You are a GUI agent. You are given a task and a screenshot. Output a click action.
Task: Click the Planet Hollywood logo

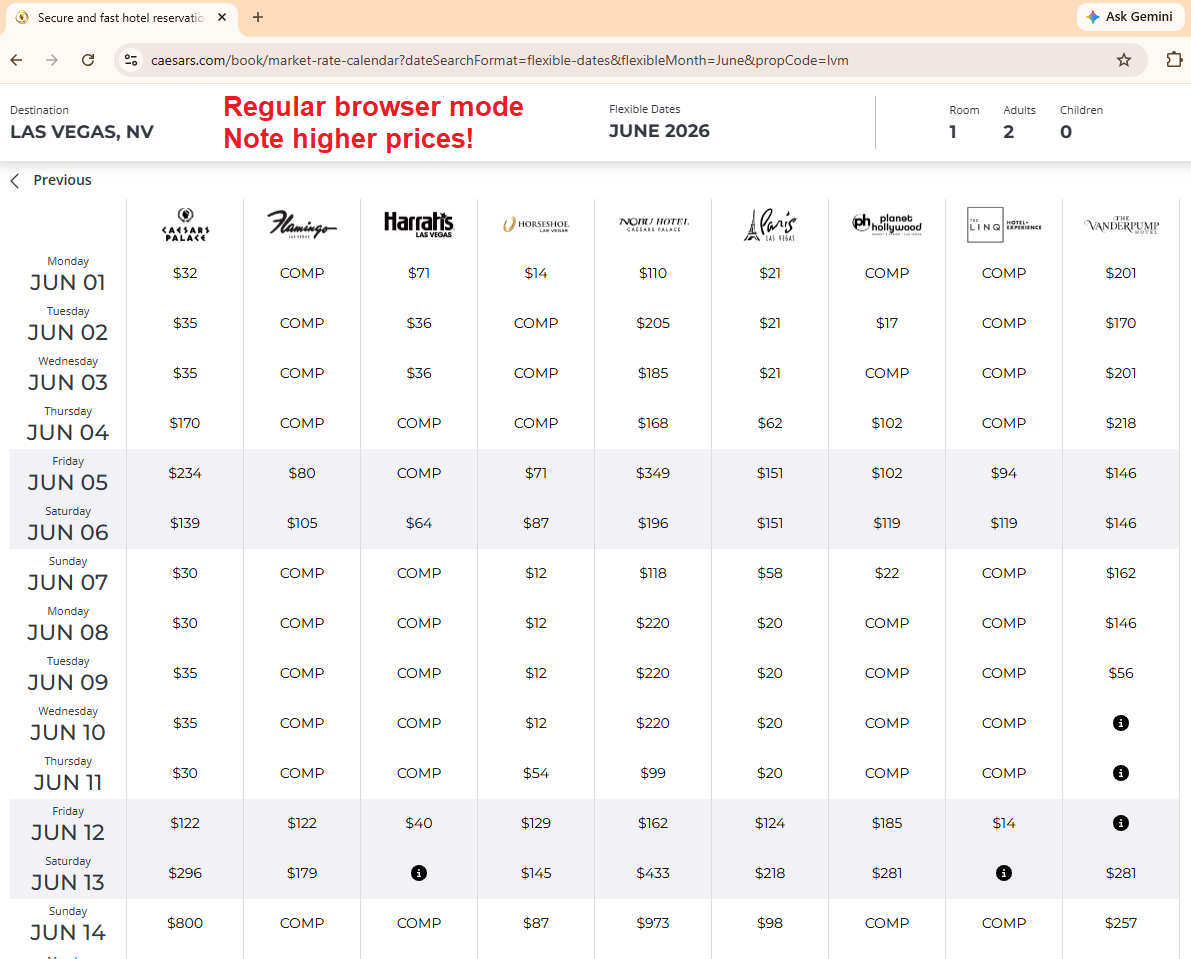(887, 224)
